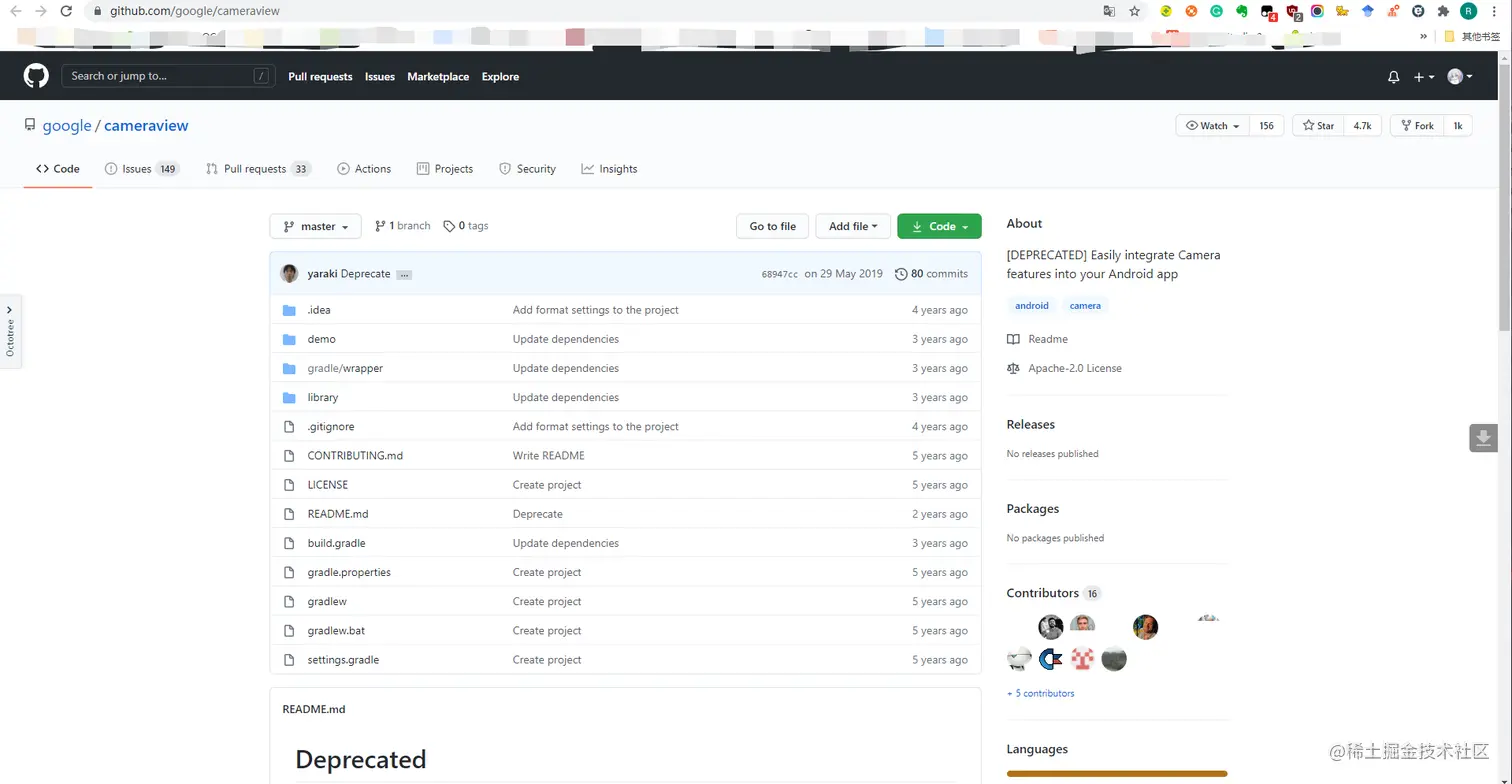
Task: Open yaraki author avatar
Action: click(290, 273)
